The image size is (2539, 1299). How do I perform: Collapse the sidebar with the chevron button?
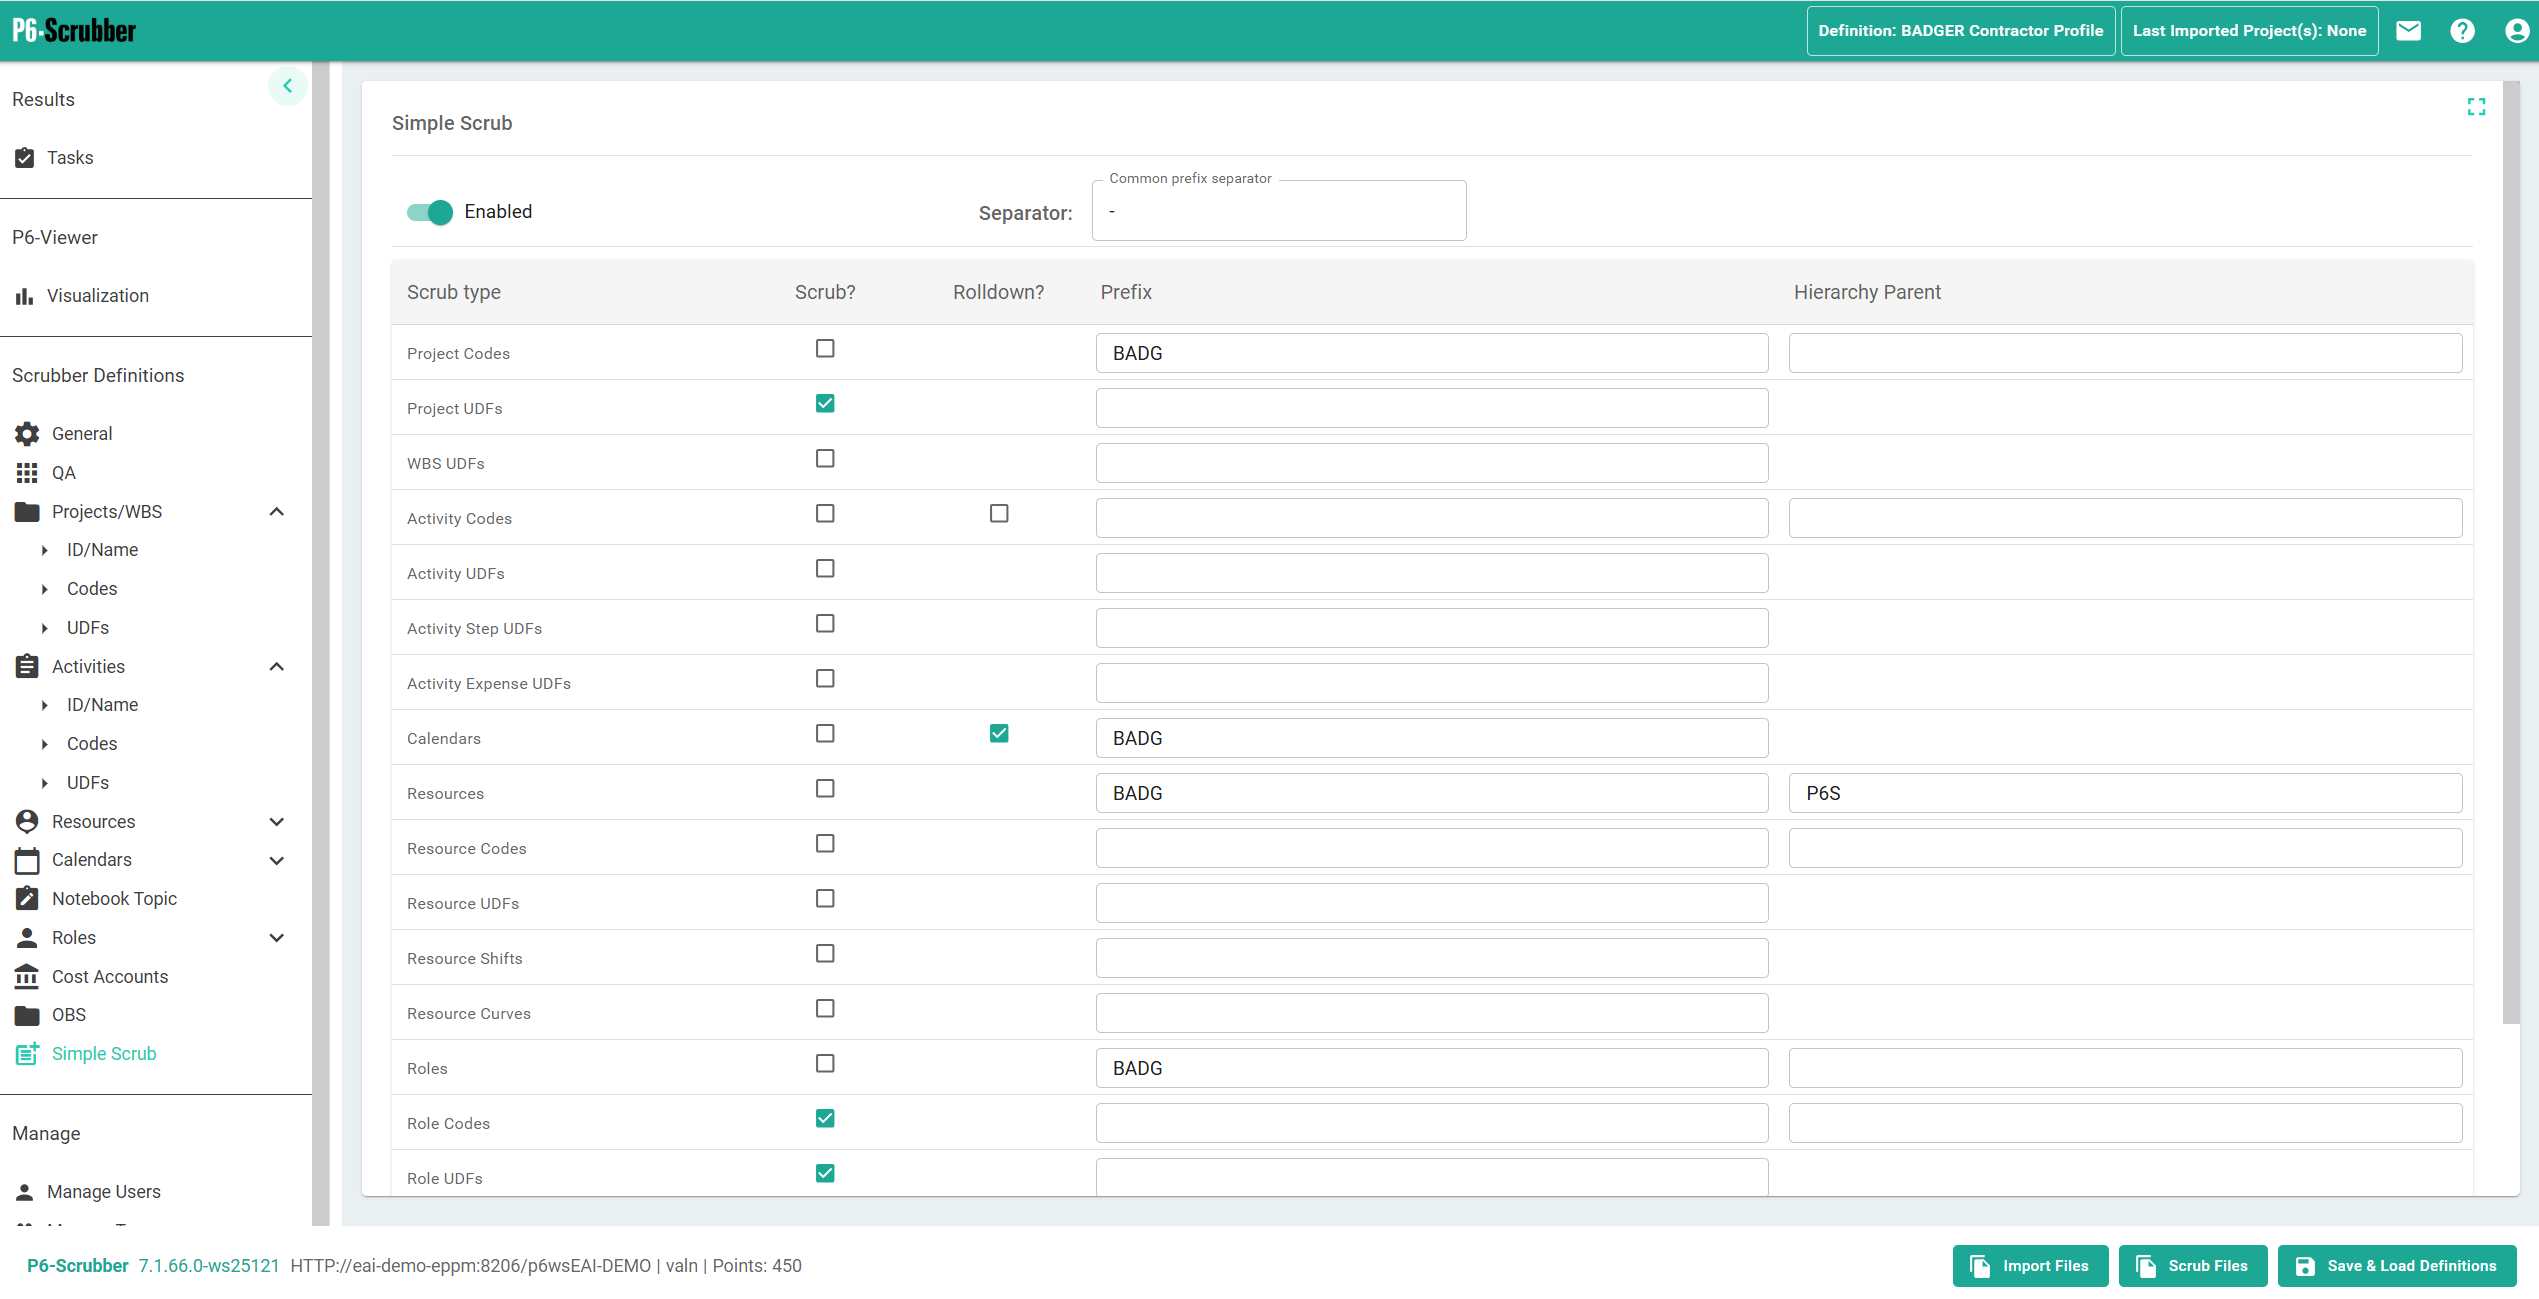[x=287, y=86]
